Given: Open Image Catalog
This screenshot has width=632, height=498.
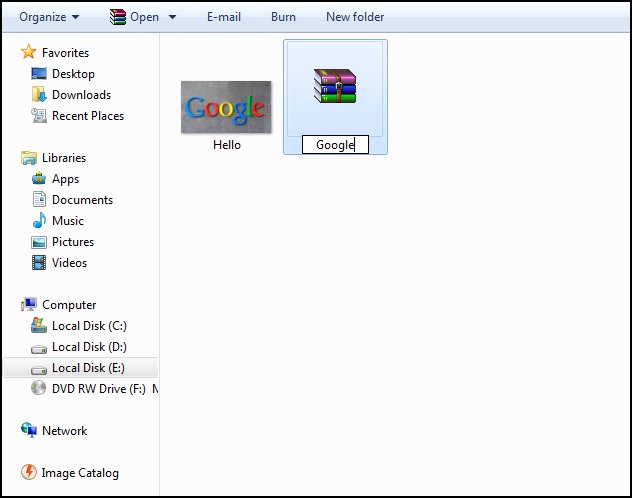Looking at the screenshot, I should point(80,473).
